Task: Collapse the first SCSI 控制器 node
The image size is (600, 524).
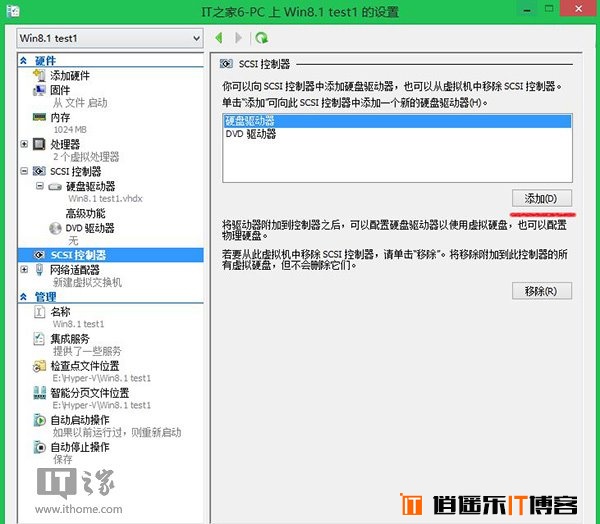Action: 24,171
